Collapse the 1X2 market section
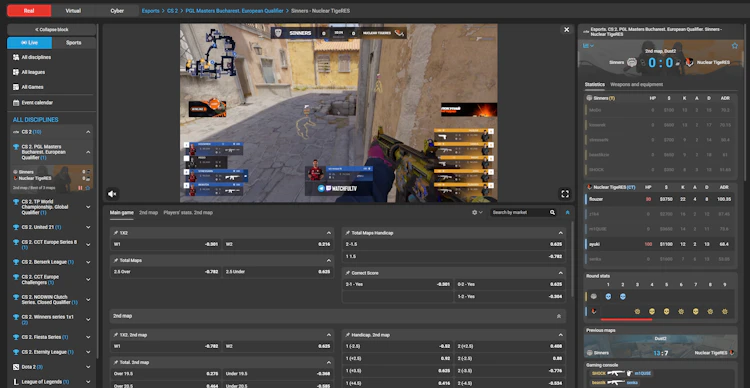750x388 pixels. pos(329,233)
